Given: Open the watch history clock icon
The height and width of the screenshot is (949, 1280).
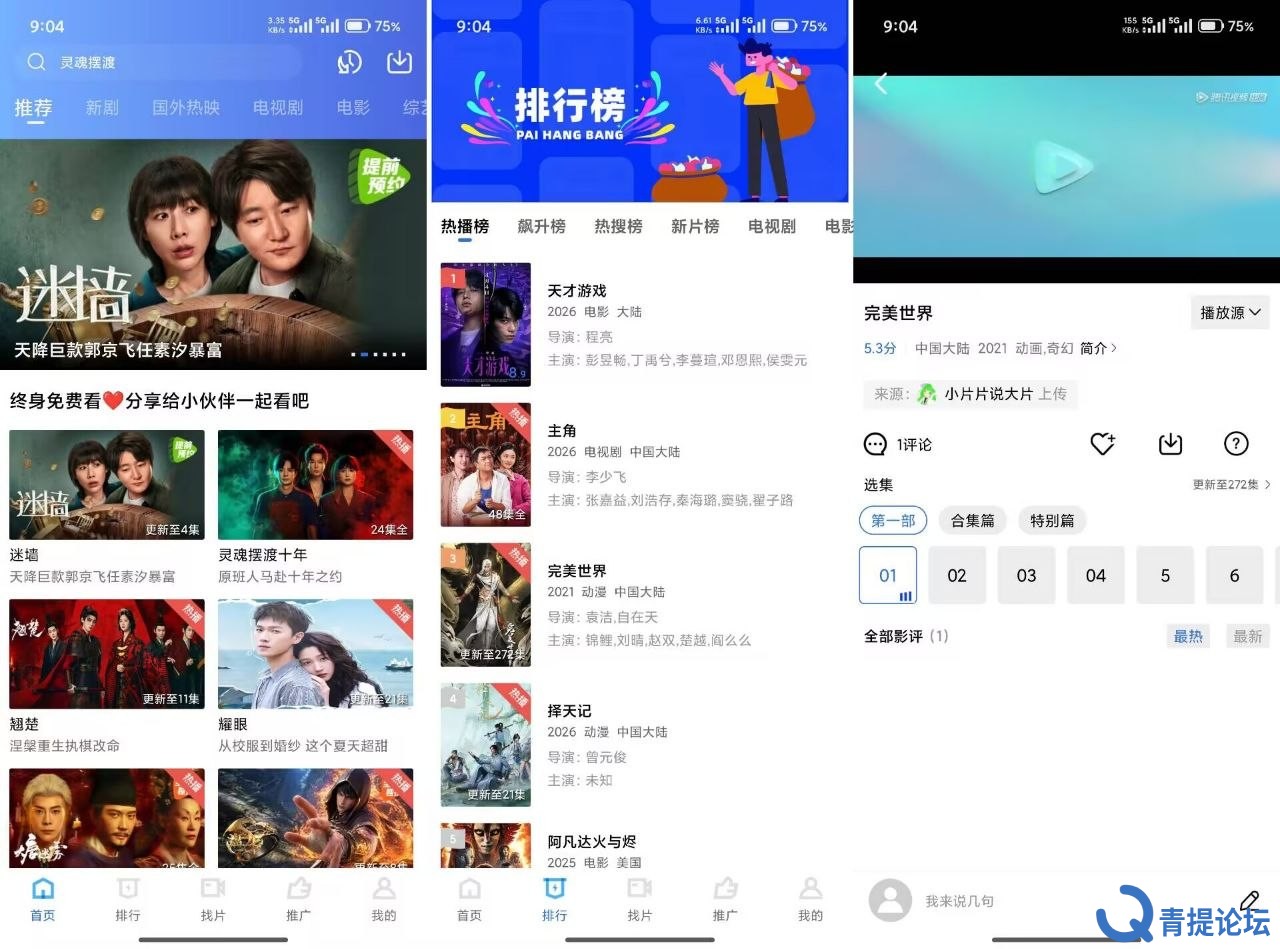Looking at the screenshot, I should (349, 62).
